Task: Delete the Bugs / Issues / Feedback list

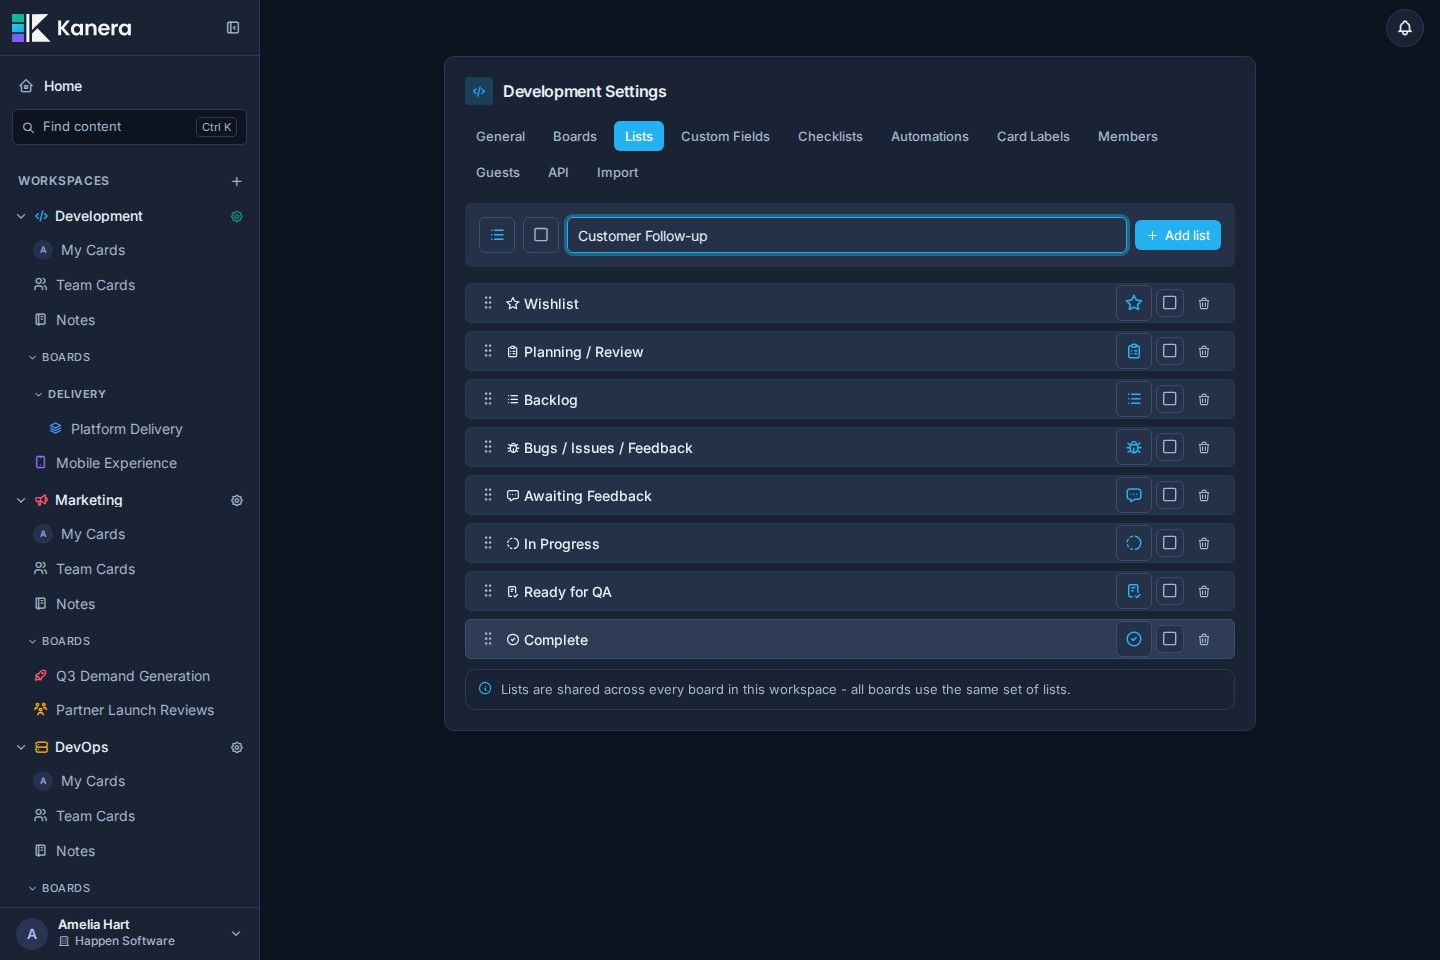Action: pyautogui.click(x=1204, y=447)
